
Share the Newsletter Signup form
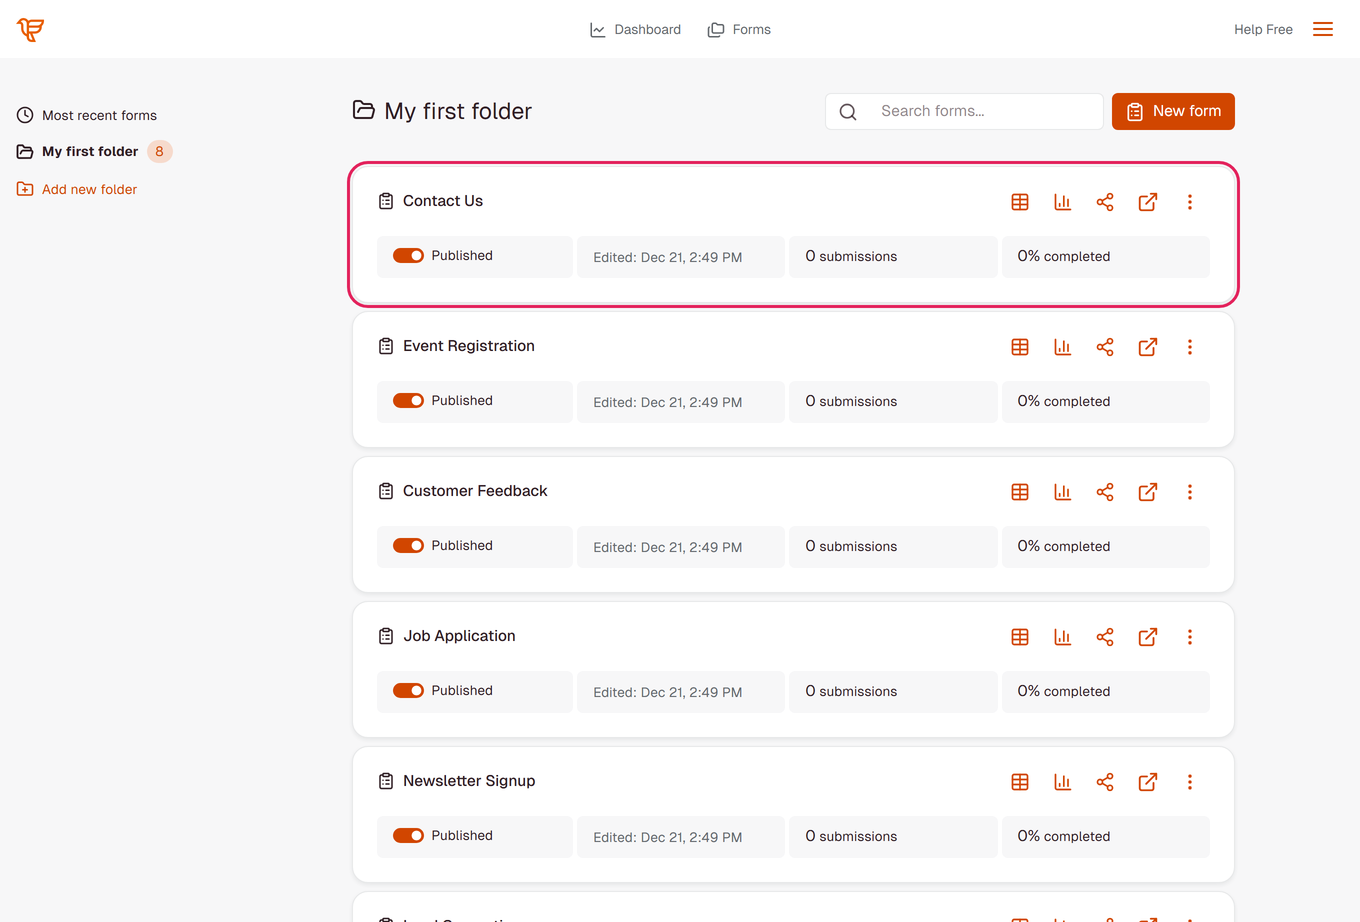click(x=1105, y=782)
